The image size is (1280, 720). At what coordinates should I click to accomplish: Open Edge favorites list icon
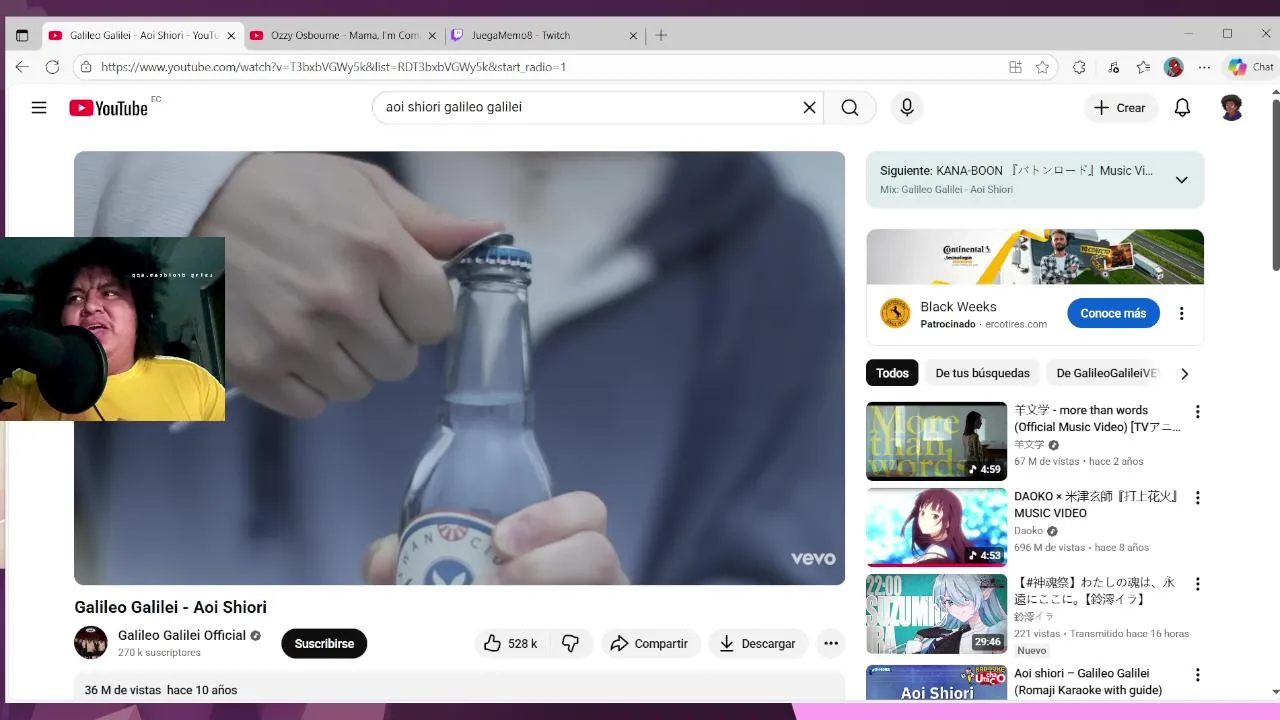pos(1144,67)
